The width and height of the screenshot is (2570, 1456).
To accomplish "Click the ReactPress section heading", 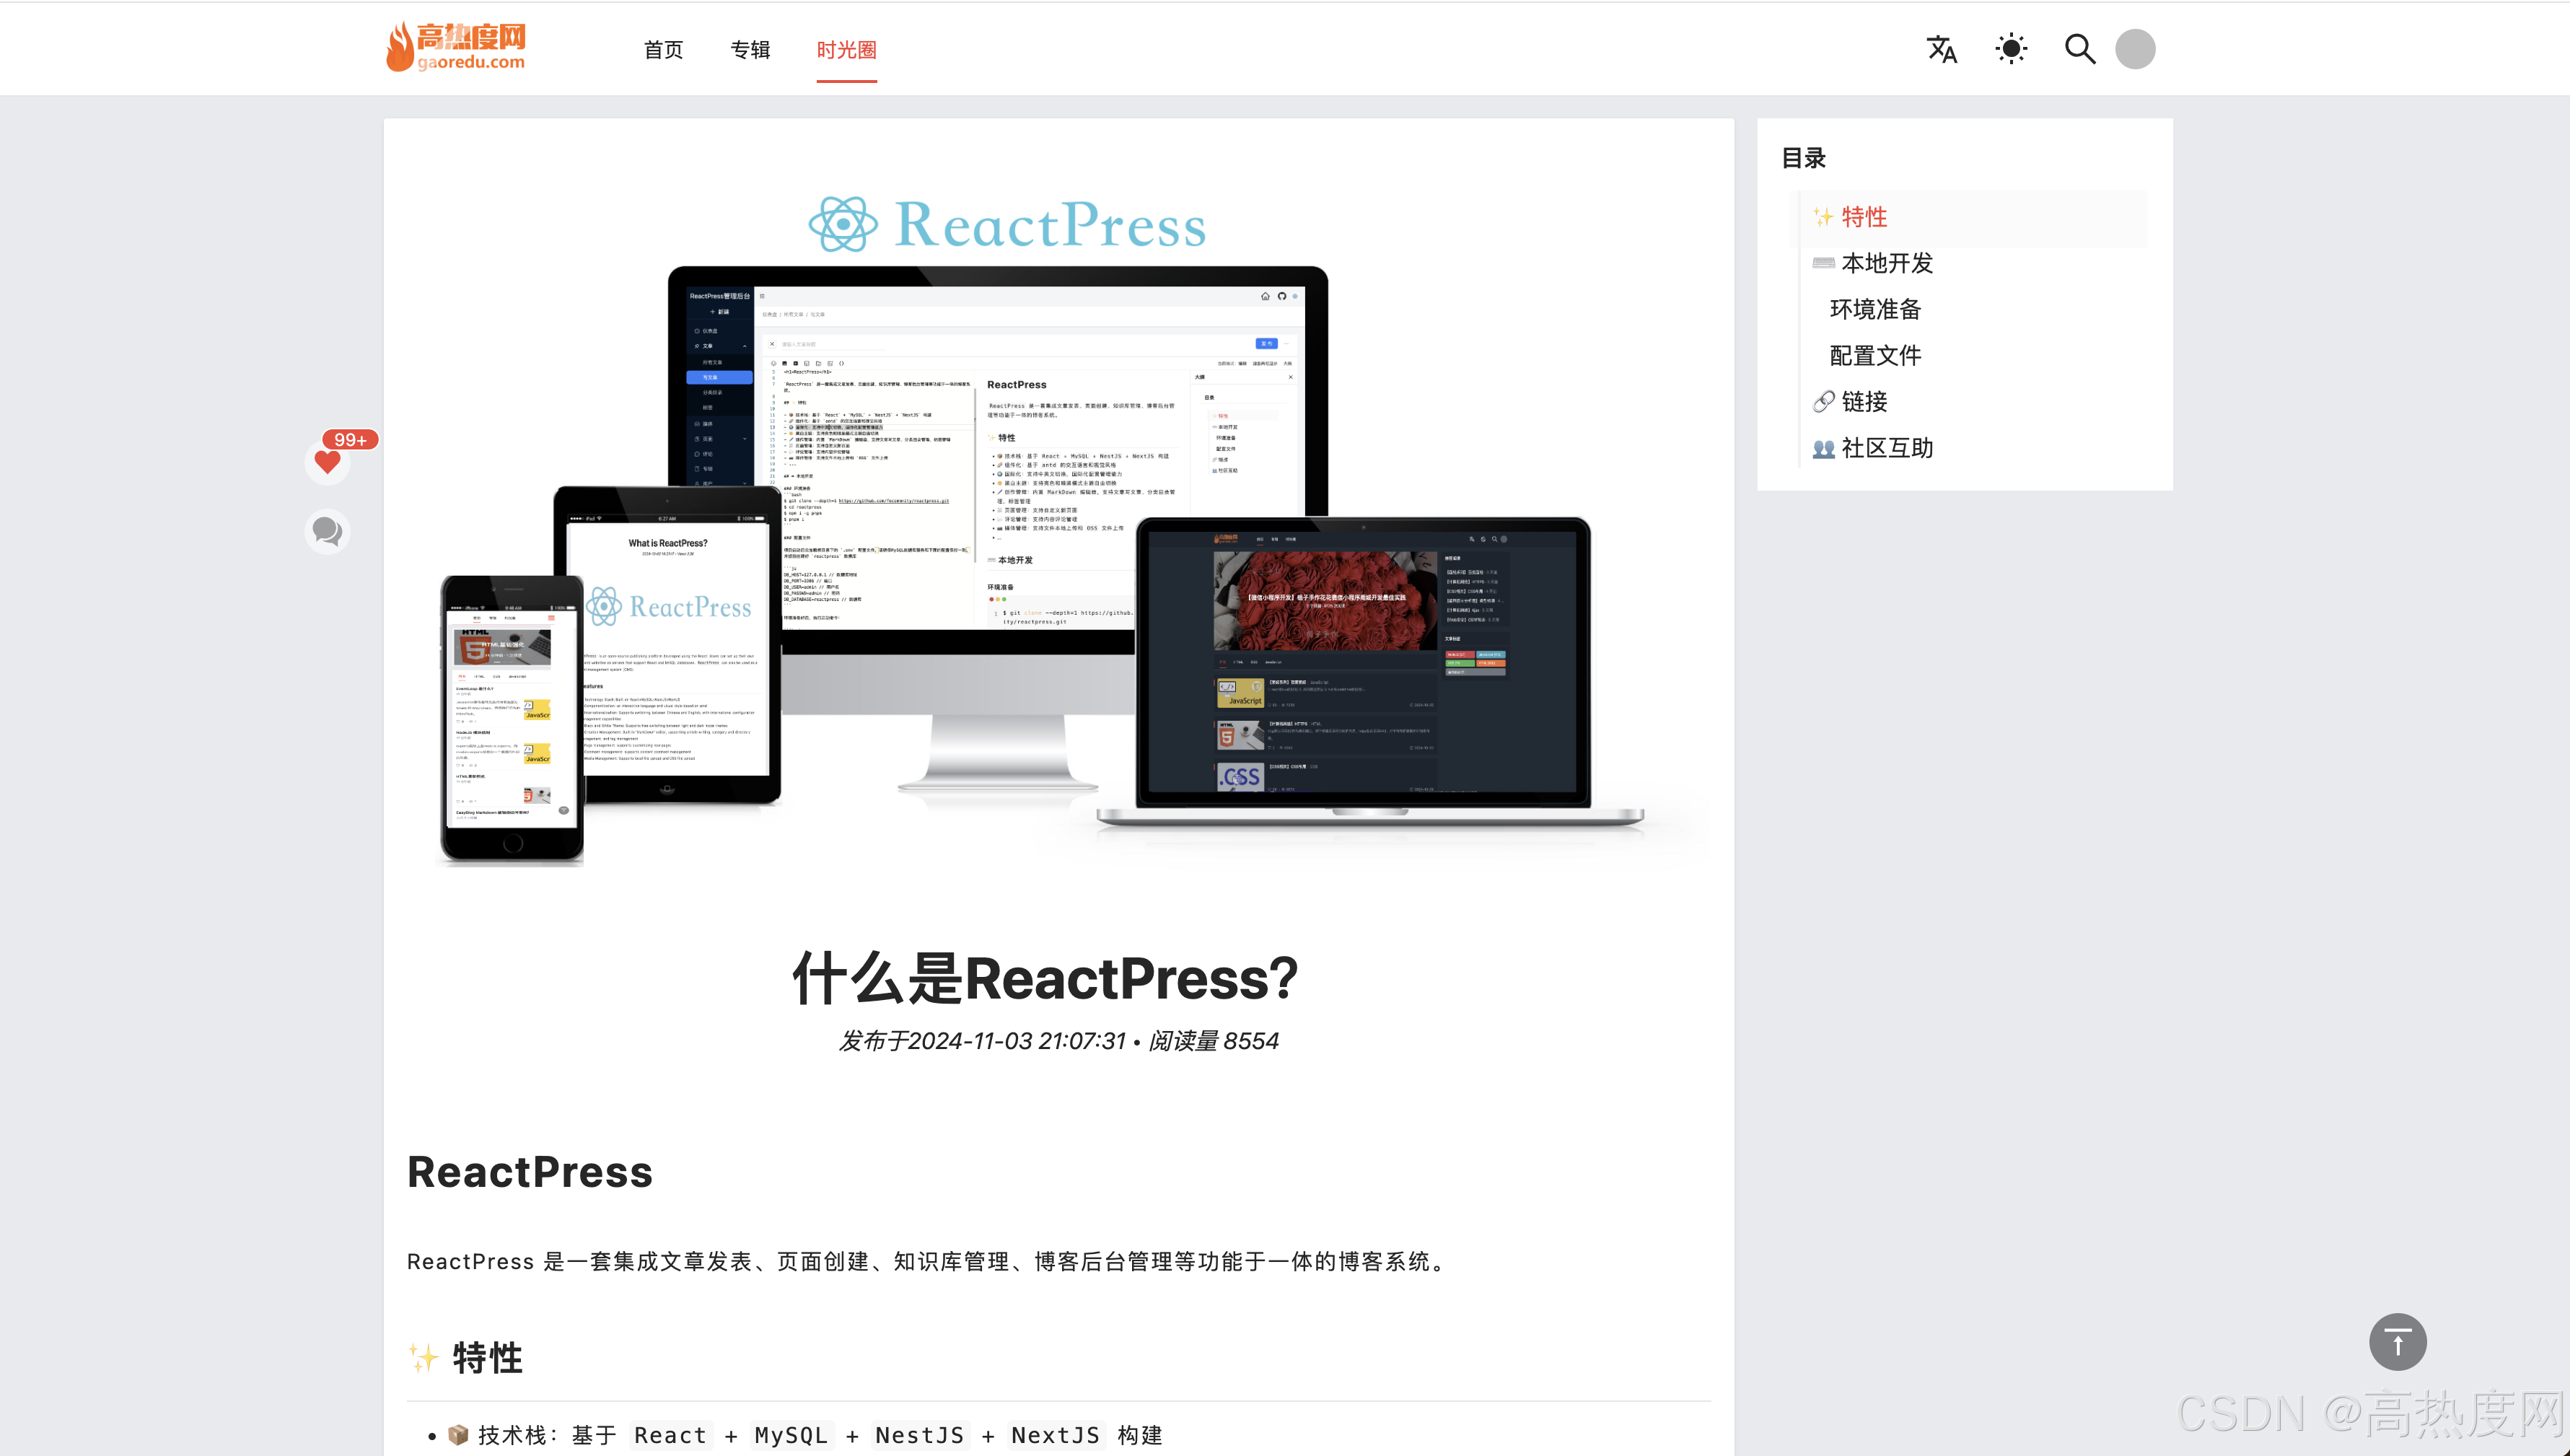I will 529,1172.
